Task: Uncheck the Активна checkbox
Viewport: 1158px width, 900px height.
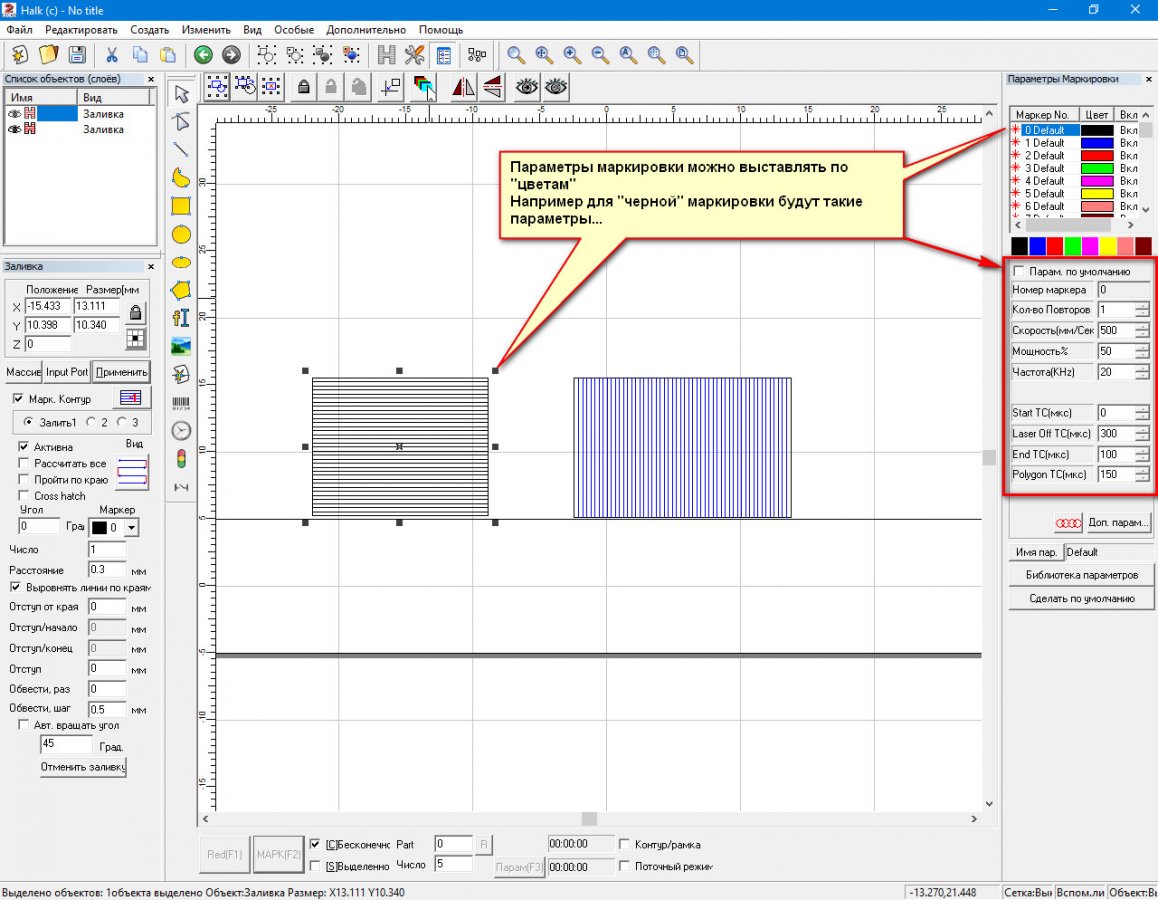Action: pyautogui.click(x=25, y=446)
